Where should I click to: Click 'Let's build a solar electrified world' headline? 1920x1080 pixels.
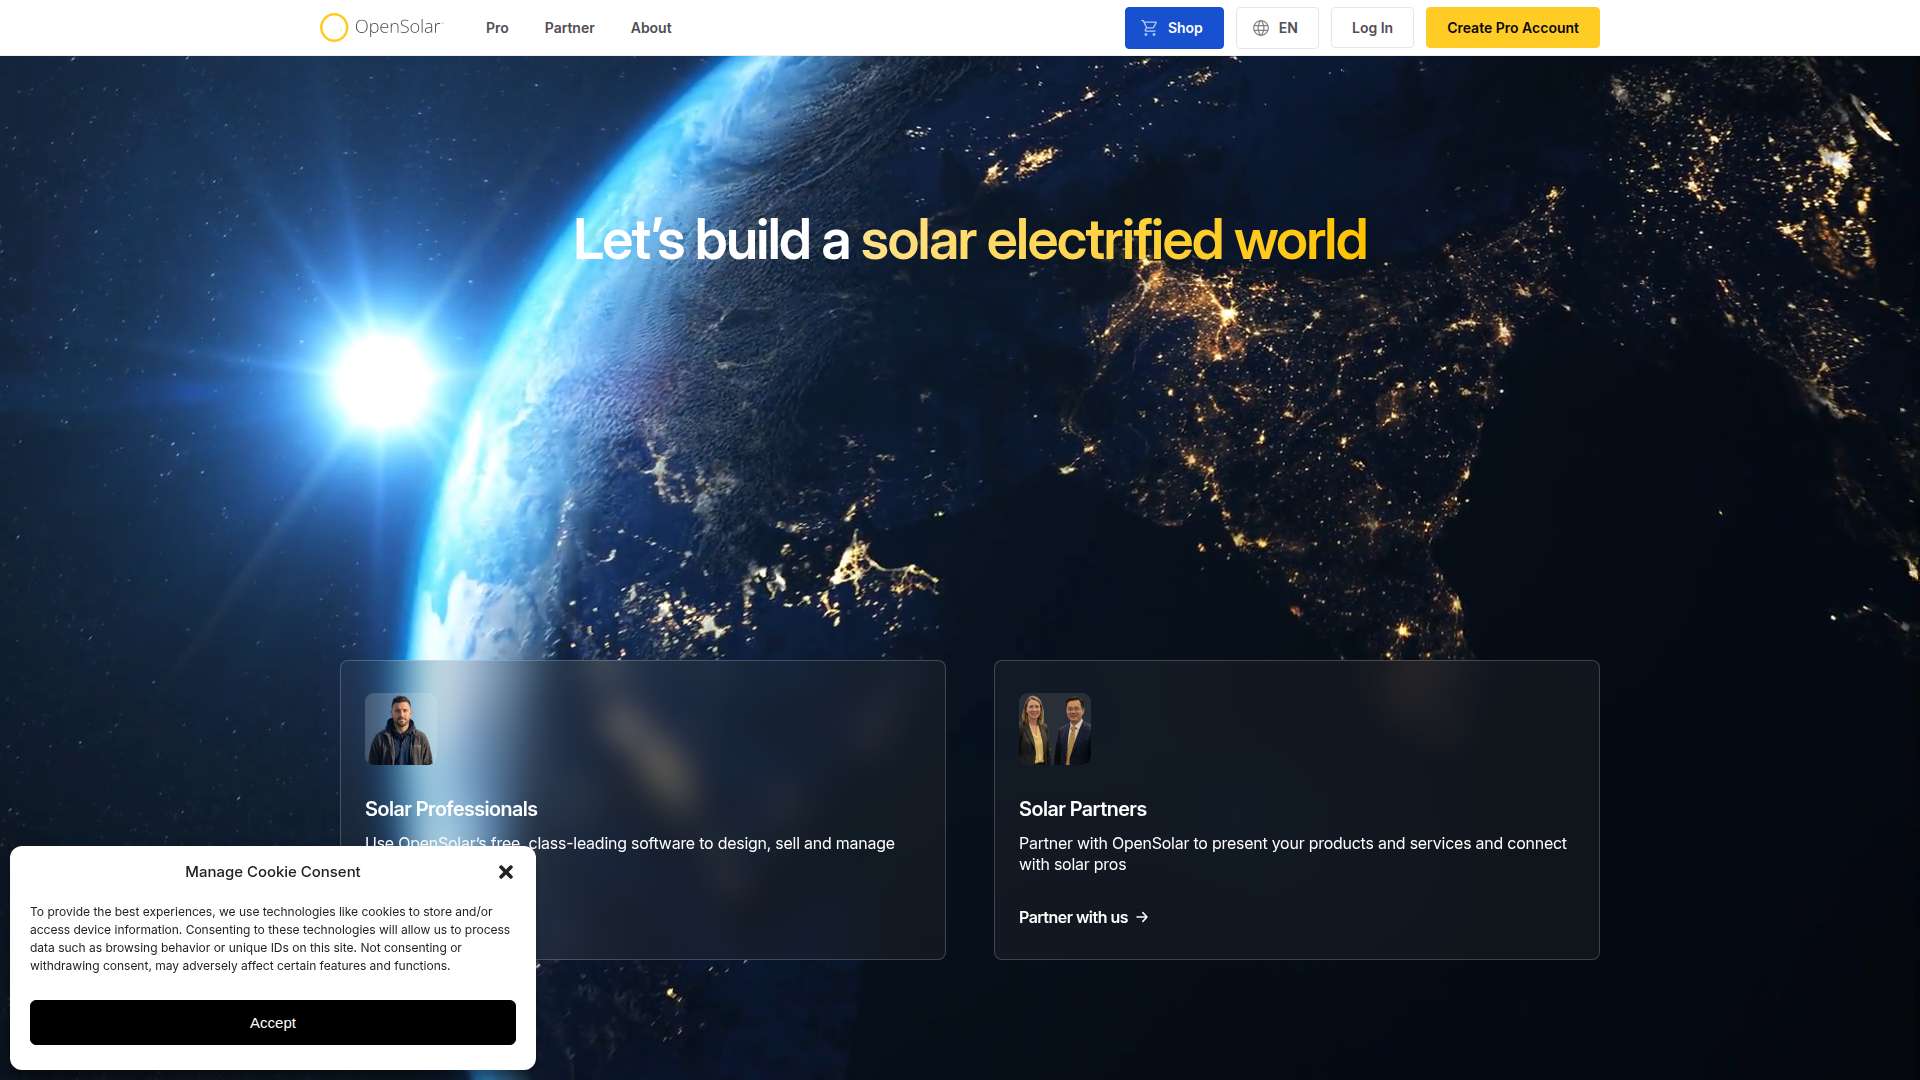970,240
